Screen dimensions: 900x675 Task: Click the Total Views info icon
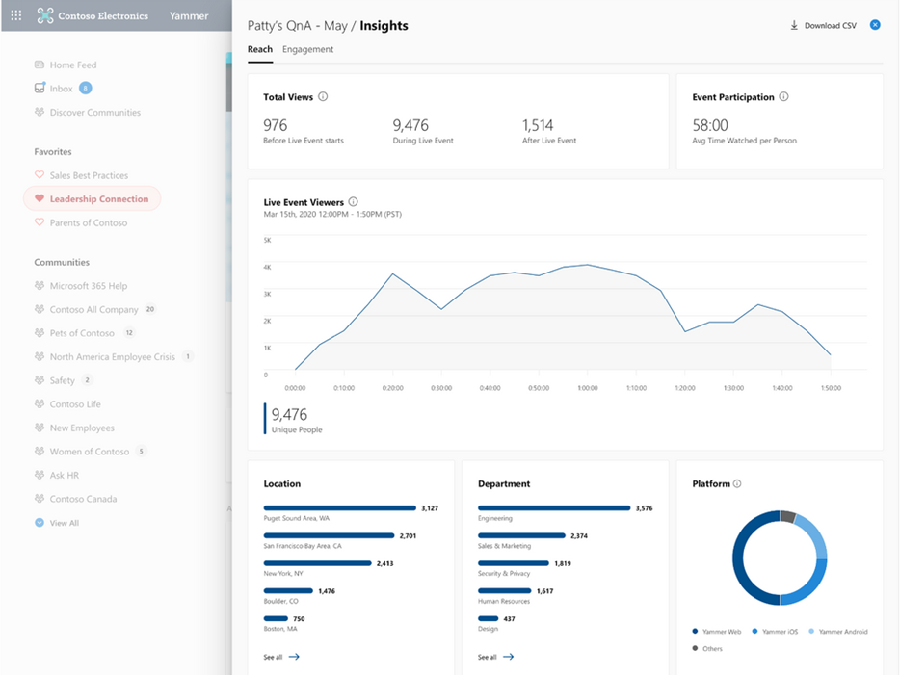323,96
